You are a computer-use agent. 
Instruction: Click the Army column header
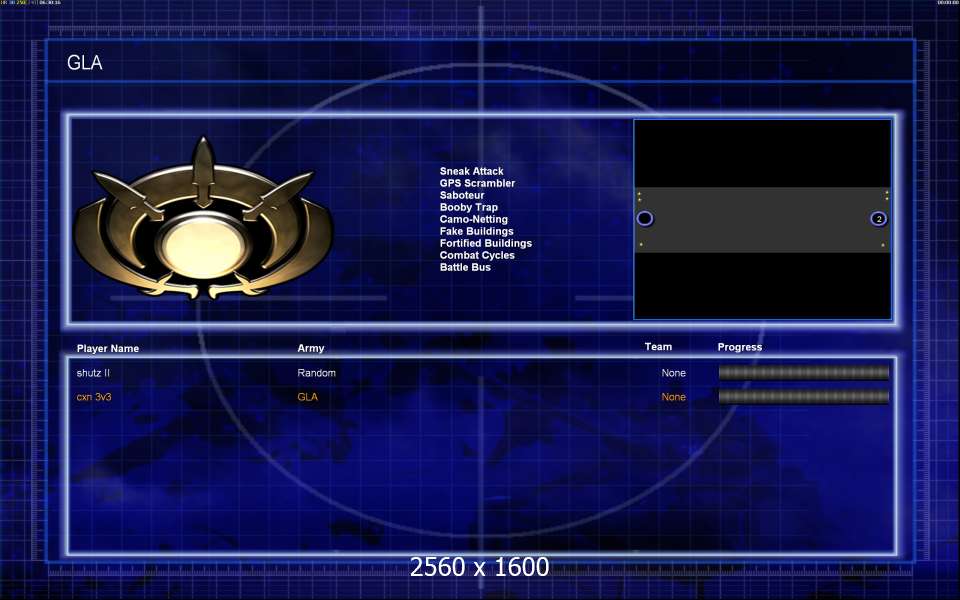point(310,348)
